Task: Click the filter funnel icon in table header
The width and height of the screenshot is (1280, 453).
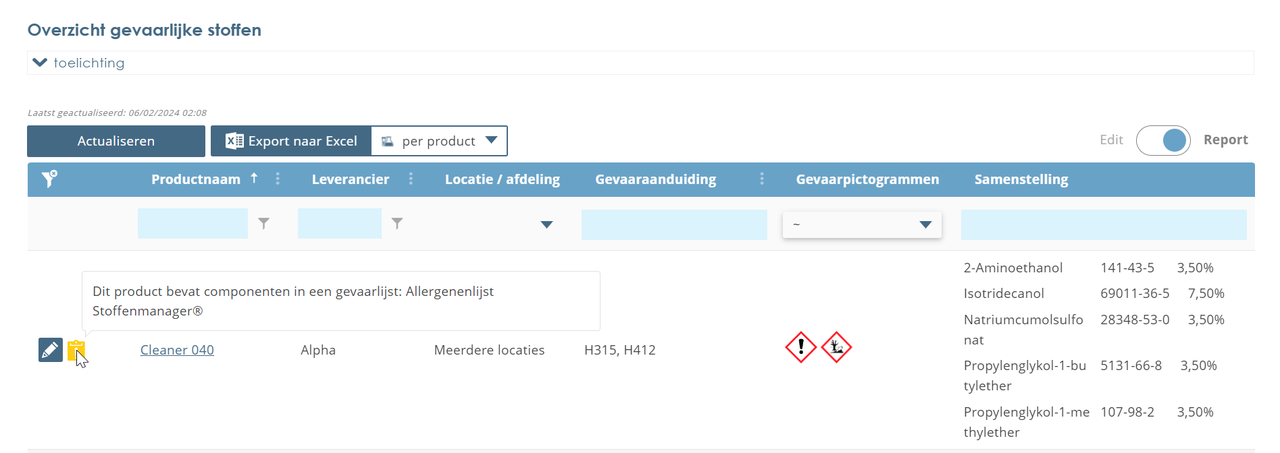Action: [48, 179]
